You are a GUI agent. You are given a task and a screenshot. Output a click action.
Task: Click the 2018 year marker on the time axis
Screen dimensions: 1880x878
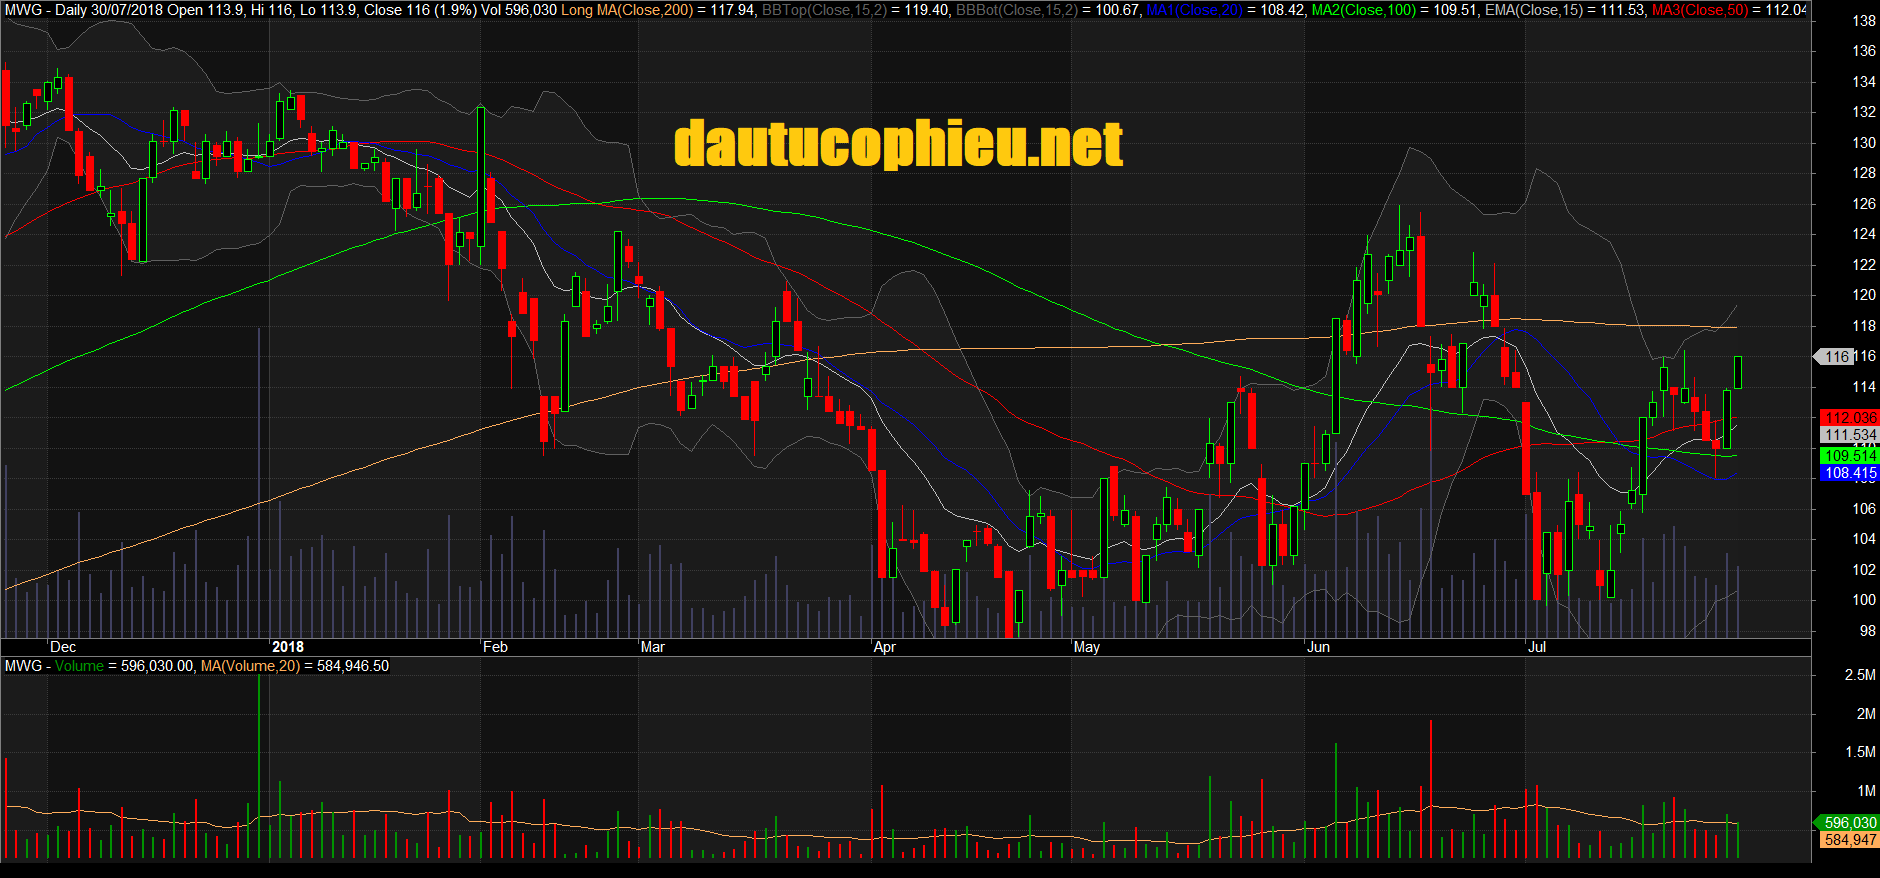(287, 647)
